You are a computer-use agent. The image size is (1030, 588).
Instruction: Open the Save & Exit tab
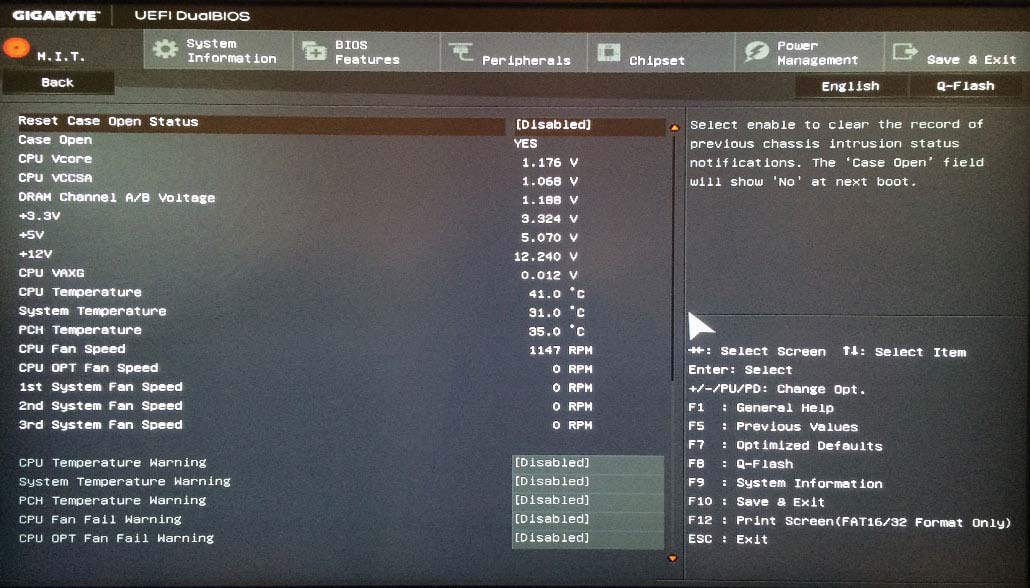[958, 53]
